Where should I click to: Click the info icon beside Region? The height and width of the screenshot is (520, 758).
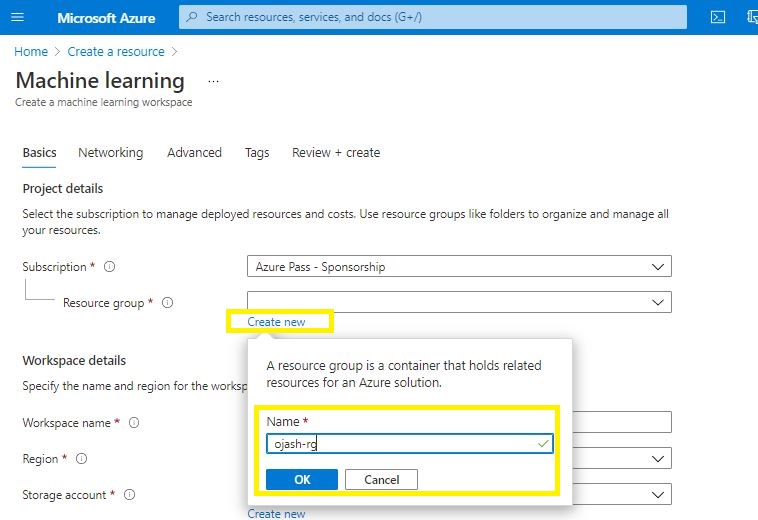81,459
